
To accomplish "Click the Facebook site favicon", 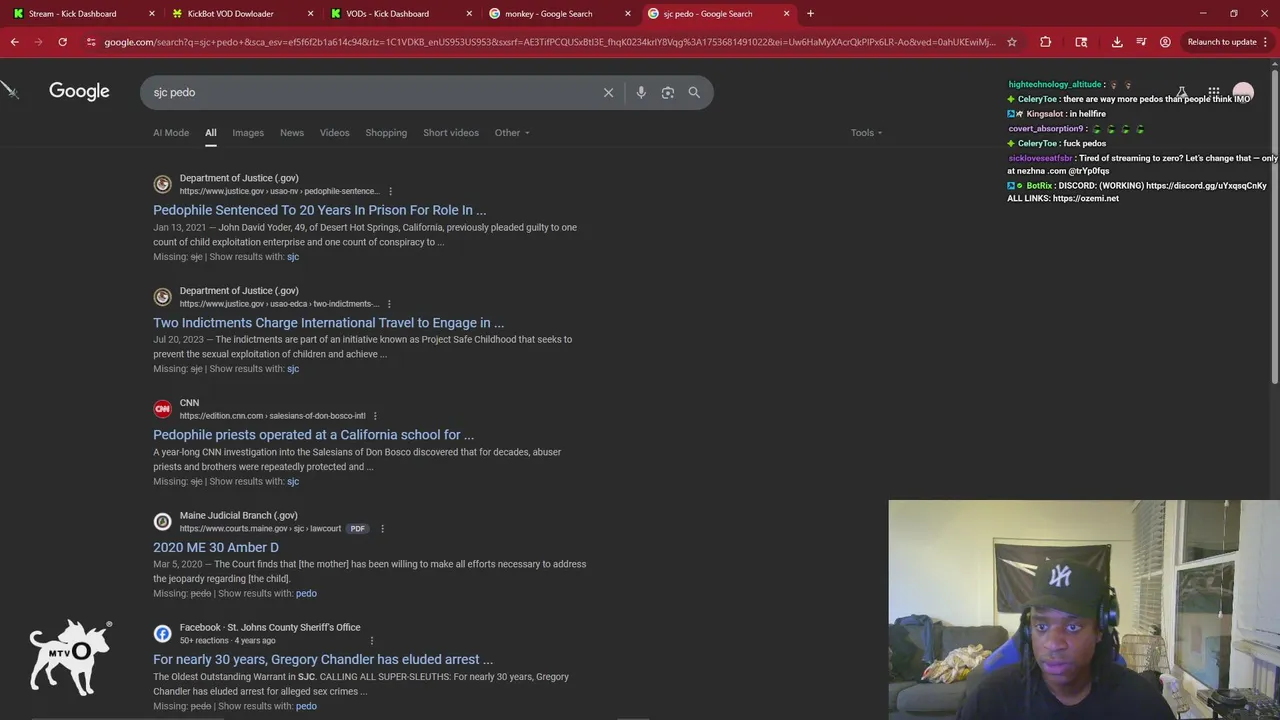I will [162, 634].
